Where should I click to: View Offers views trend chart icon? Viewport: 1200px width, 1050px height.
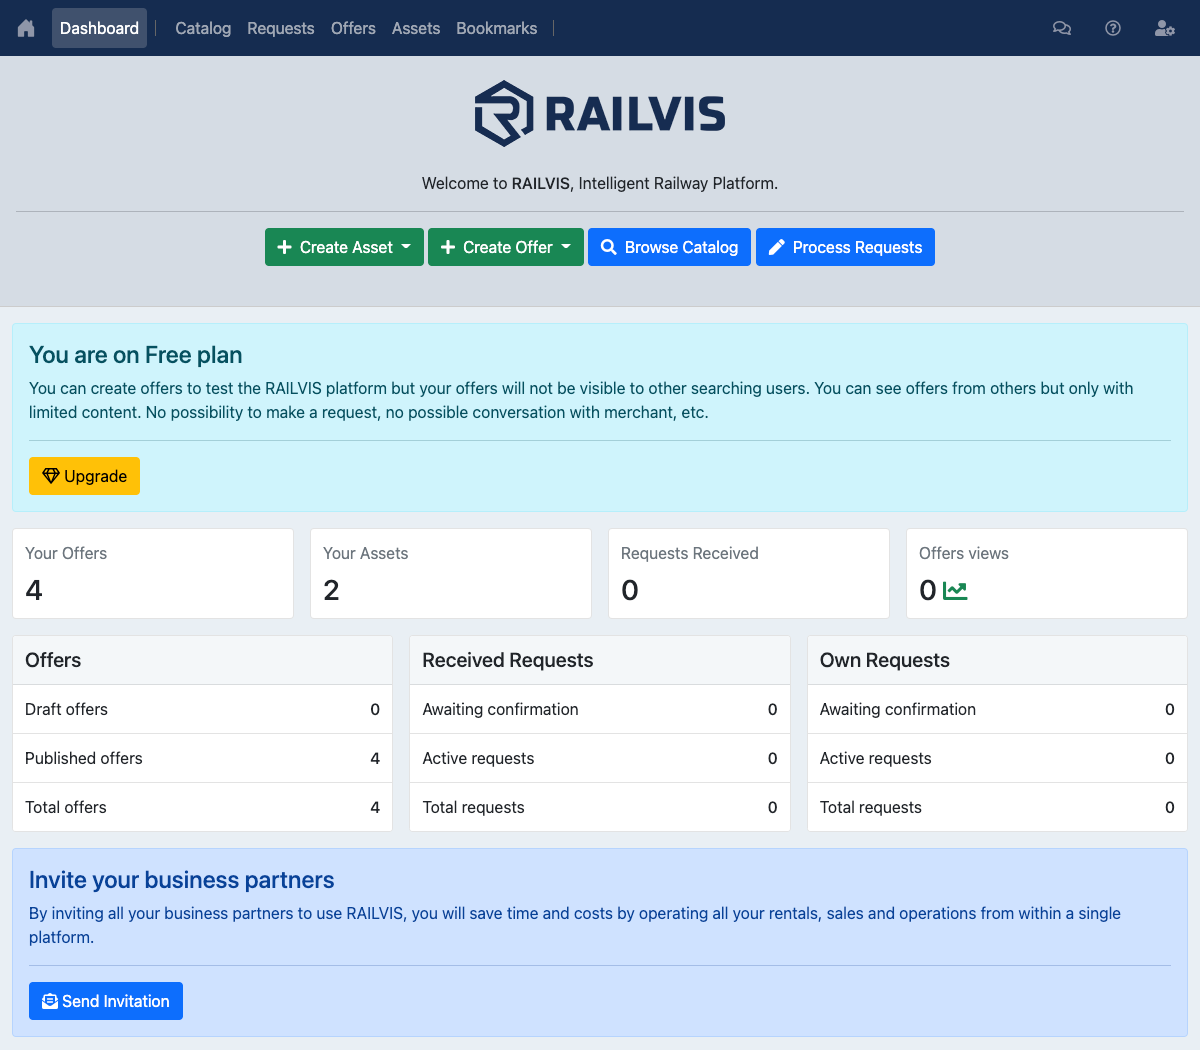click(955, 591)
